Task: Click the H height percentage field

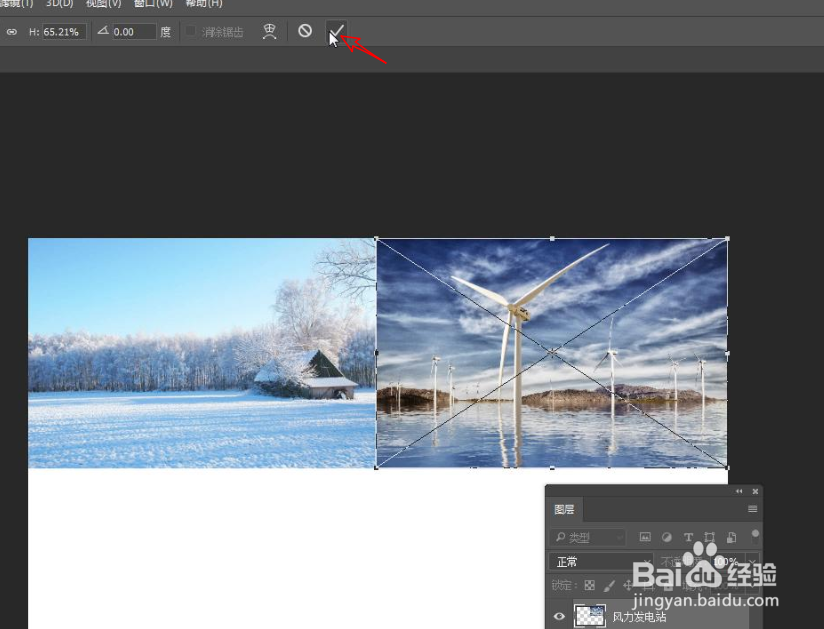Action: tap(64, 32)
